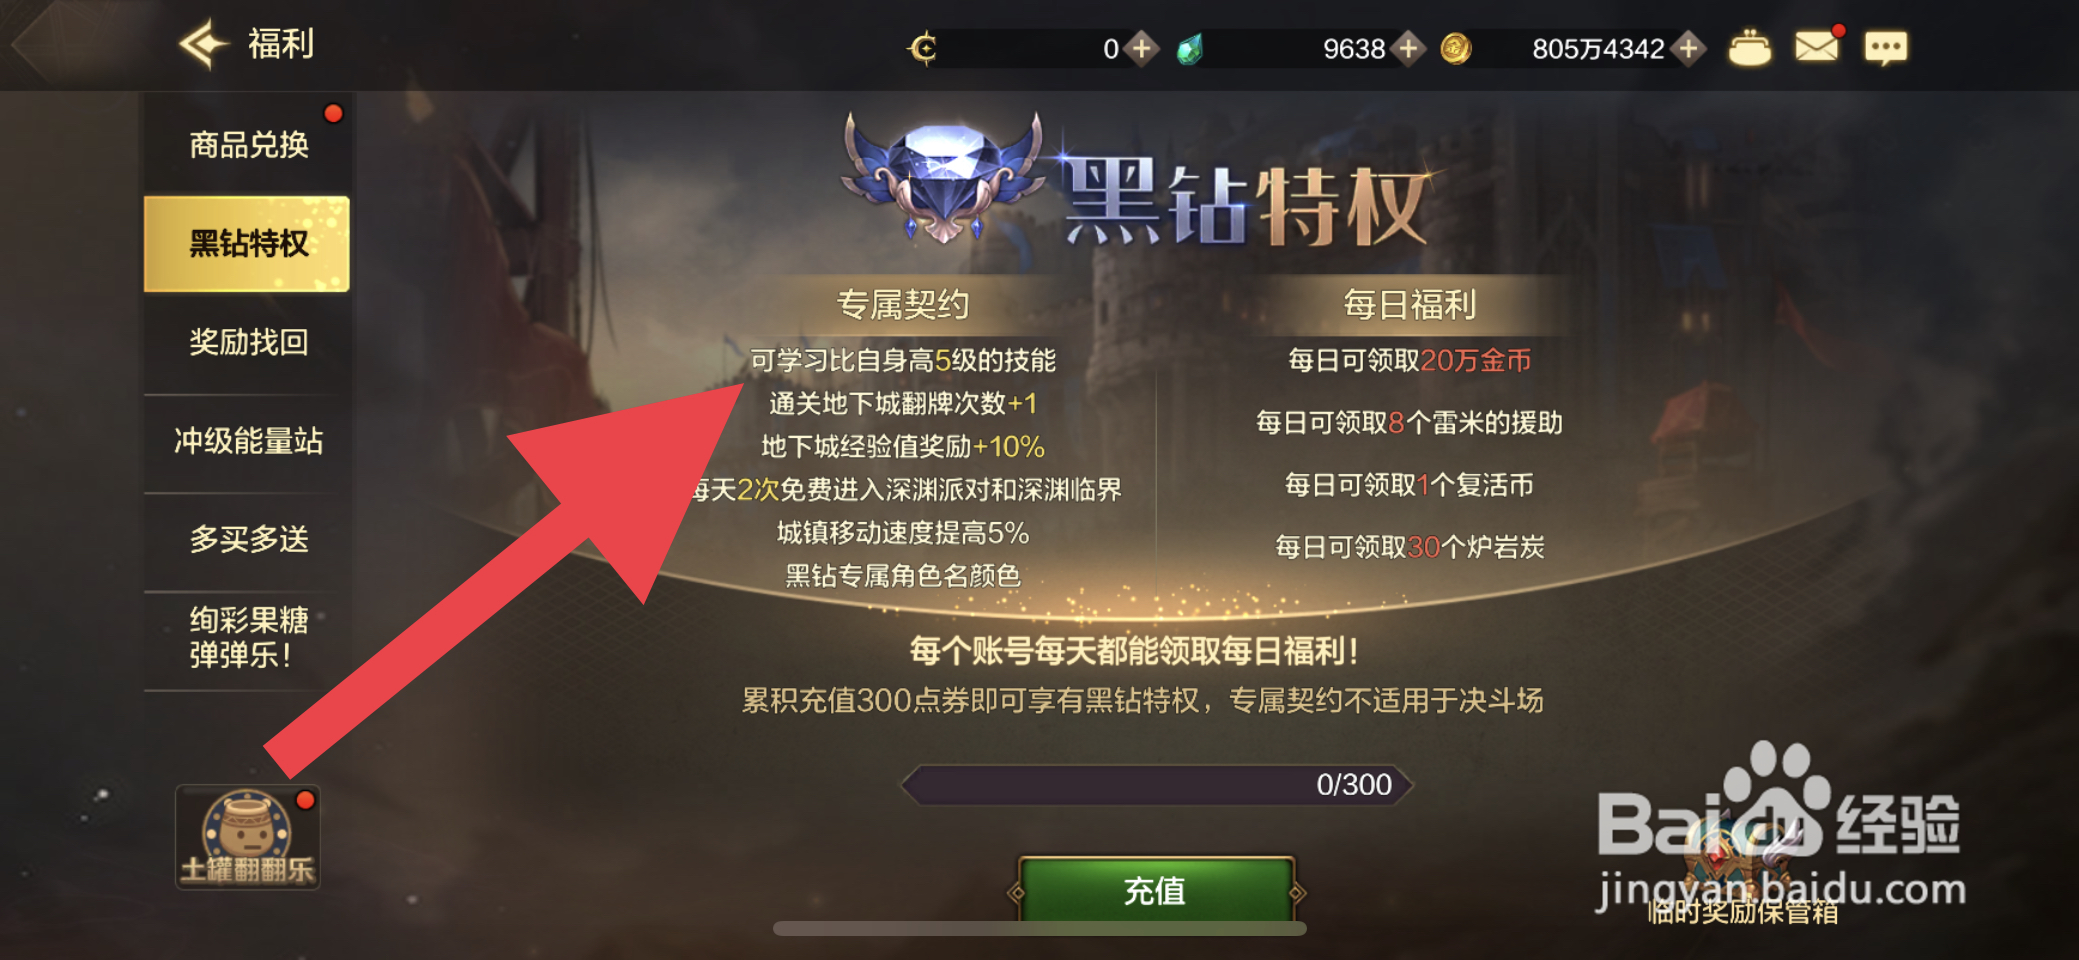The image size is (2079, 960).
Task: Open the chat bubble icon
Action: tap(1886, 48)
